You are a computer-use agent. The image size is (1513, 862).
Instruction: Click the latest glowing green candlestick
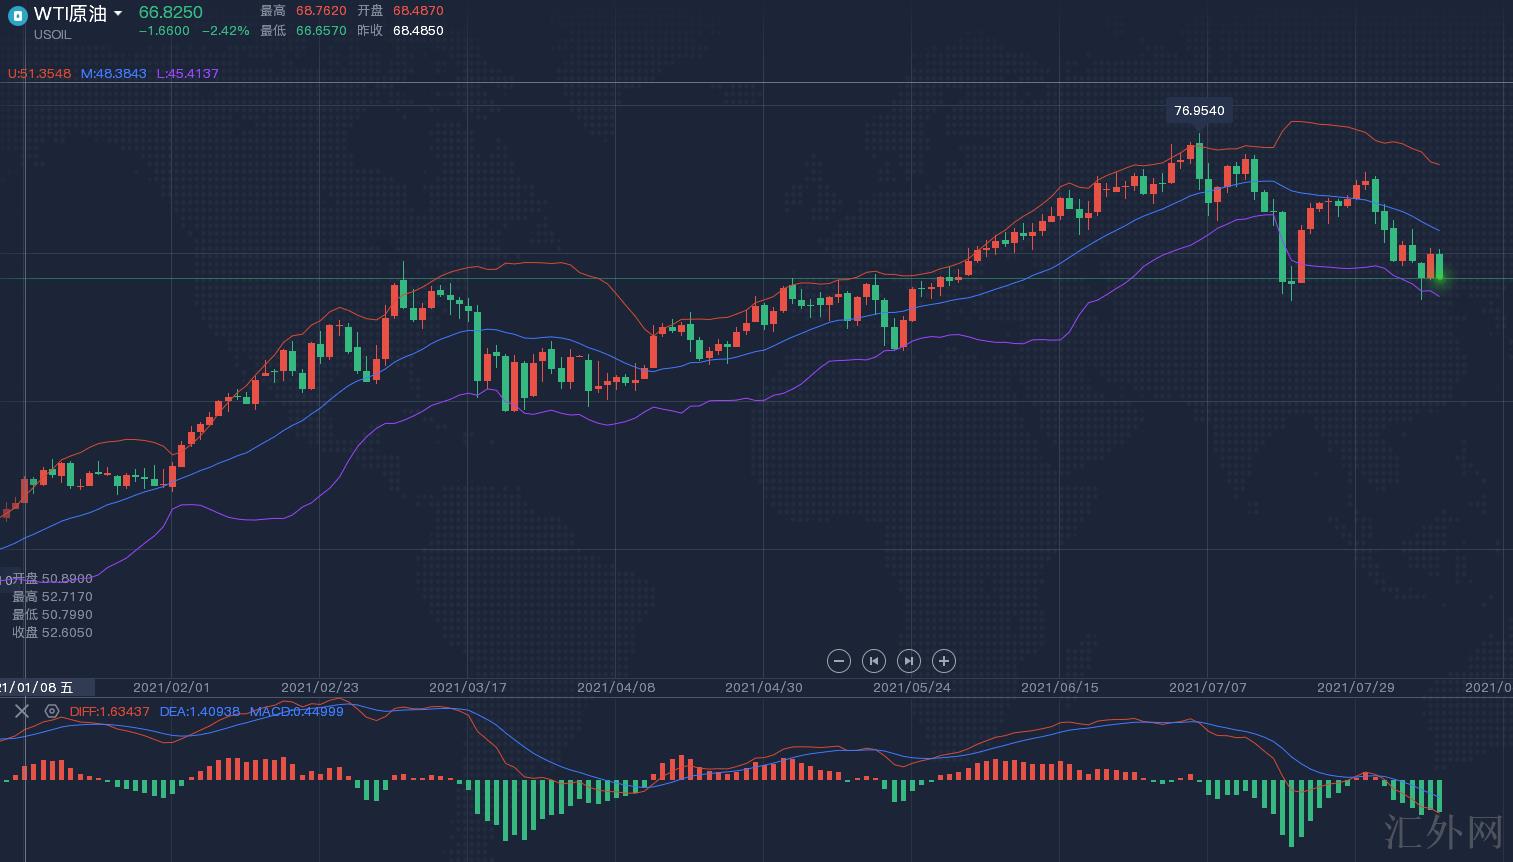1439,267
